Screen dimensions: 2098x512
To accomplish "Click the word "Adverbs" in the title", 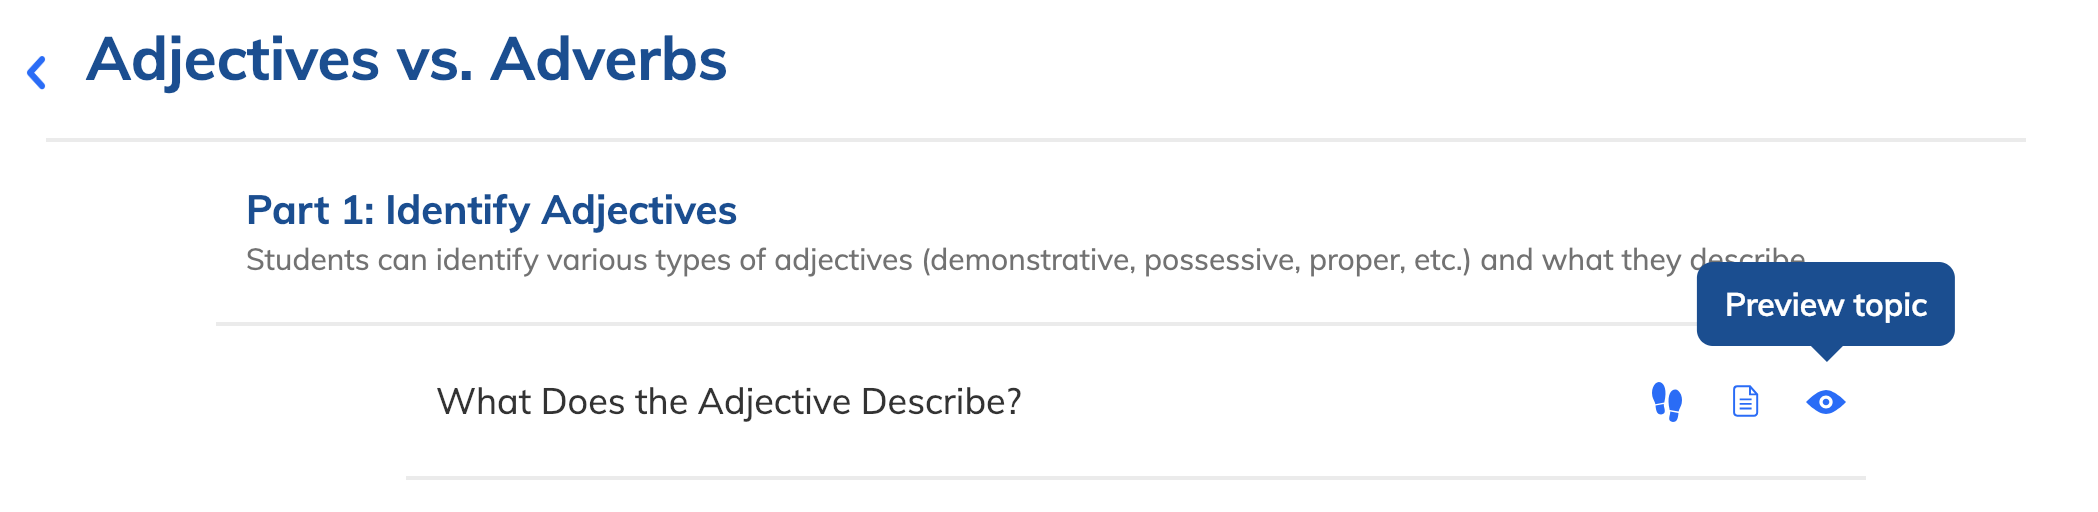I will point(608,59).
